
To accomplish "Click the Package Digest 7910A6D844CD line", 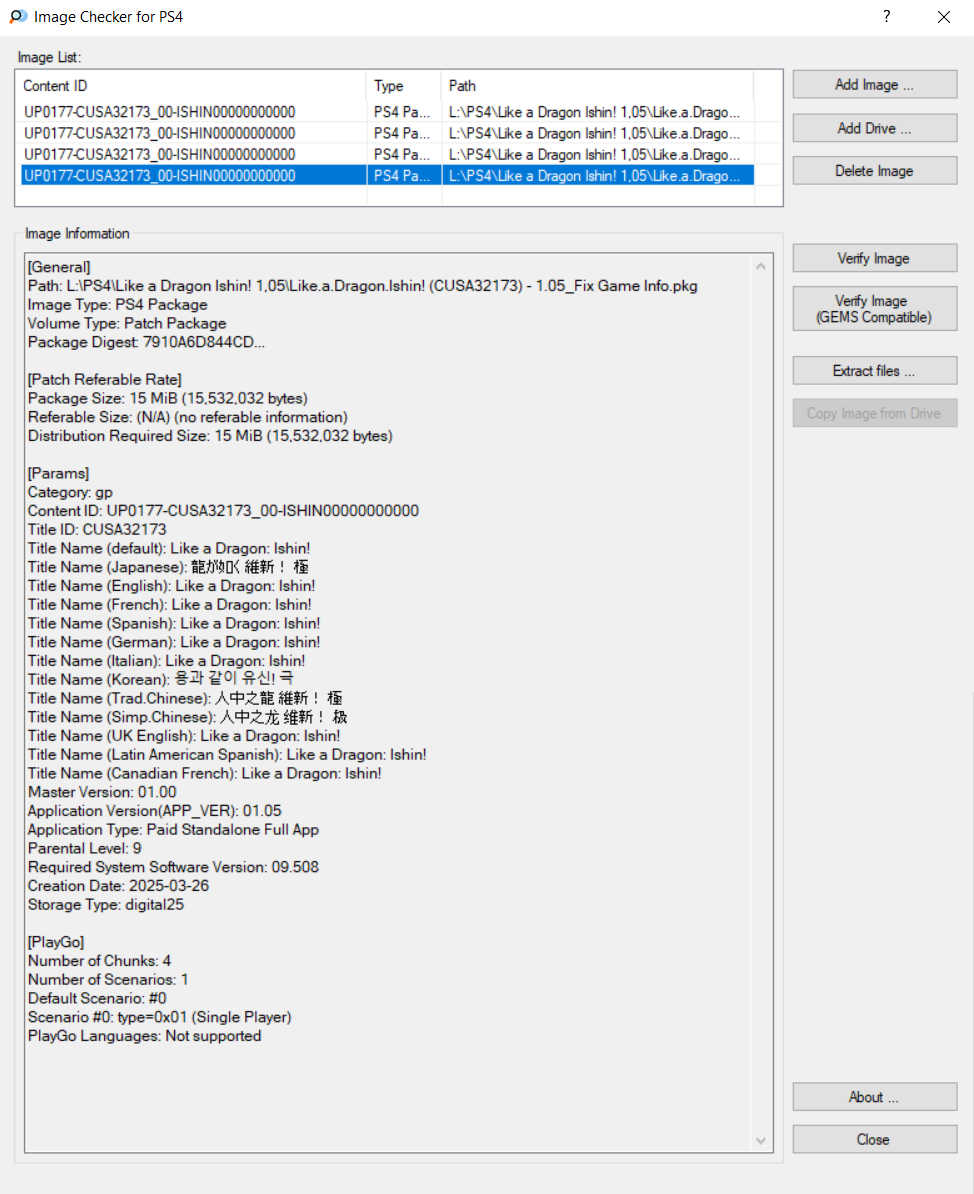I will [146, 343].
